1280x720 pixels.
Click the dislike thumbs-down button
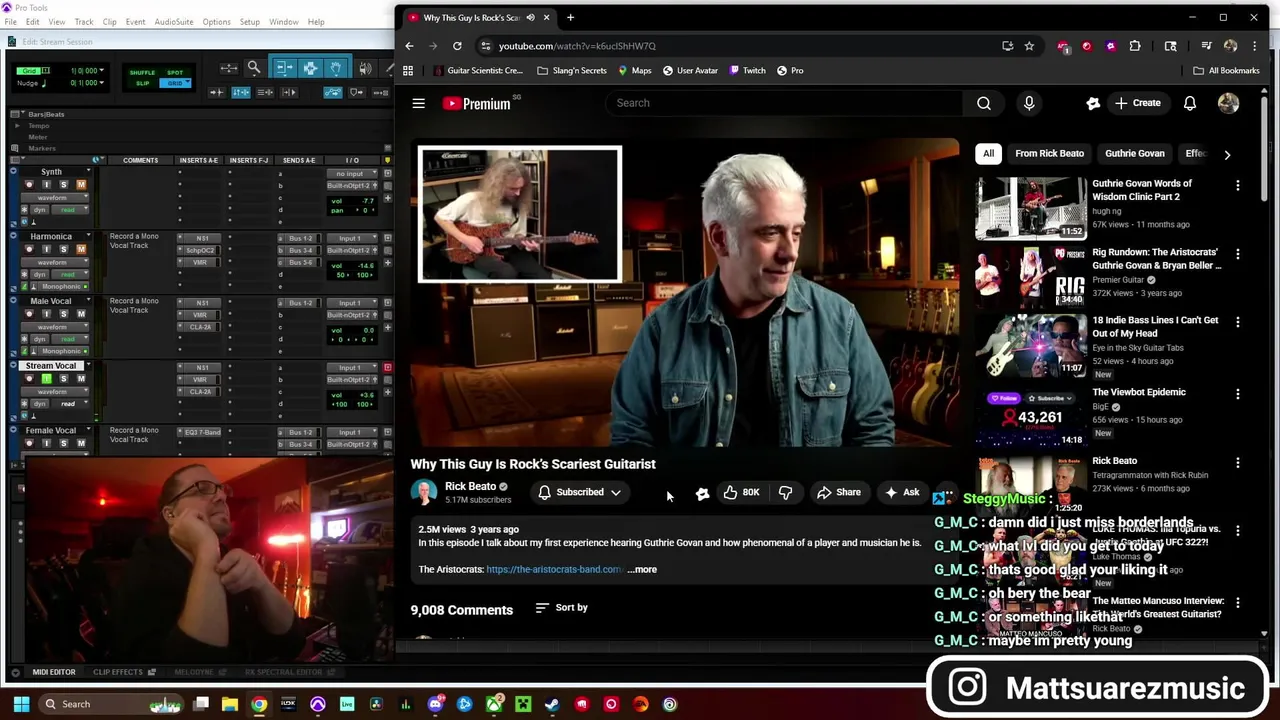point(786,492)
